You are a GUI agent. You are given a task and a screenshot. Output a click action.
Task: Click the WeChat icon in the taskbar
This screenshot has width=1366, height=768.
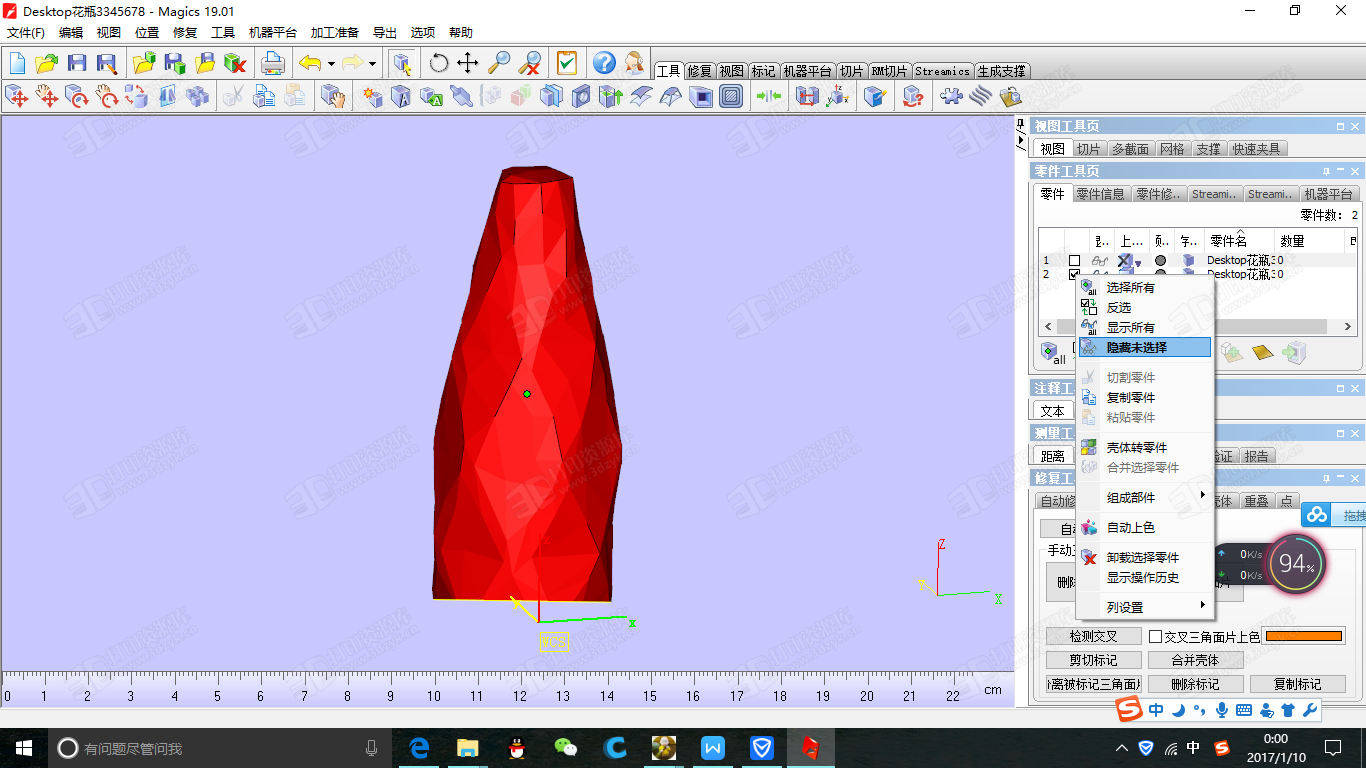pos(566,747)
